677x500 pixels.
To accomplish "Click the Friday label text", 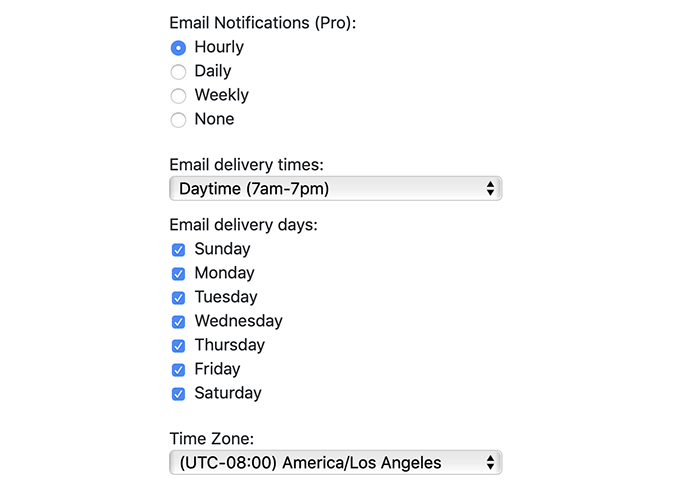I will pos(217,369).
